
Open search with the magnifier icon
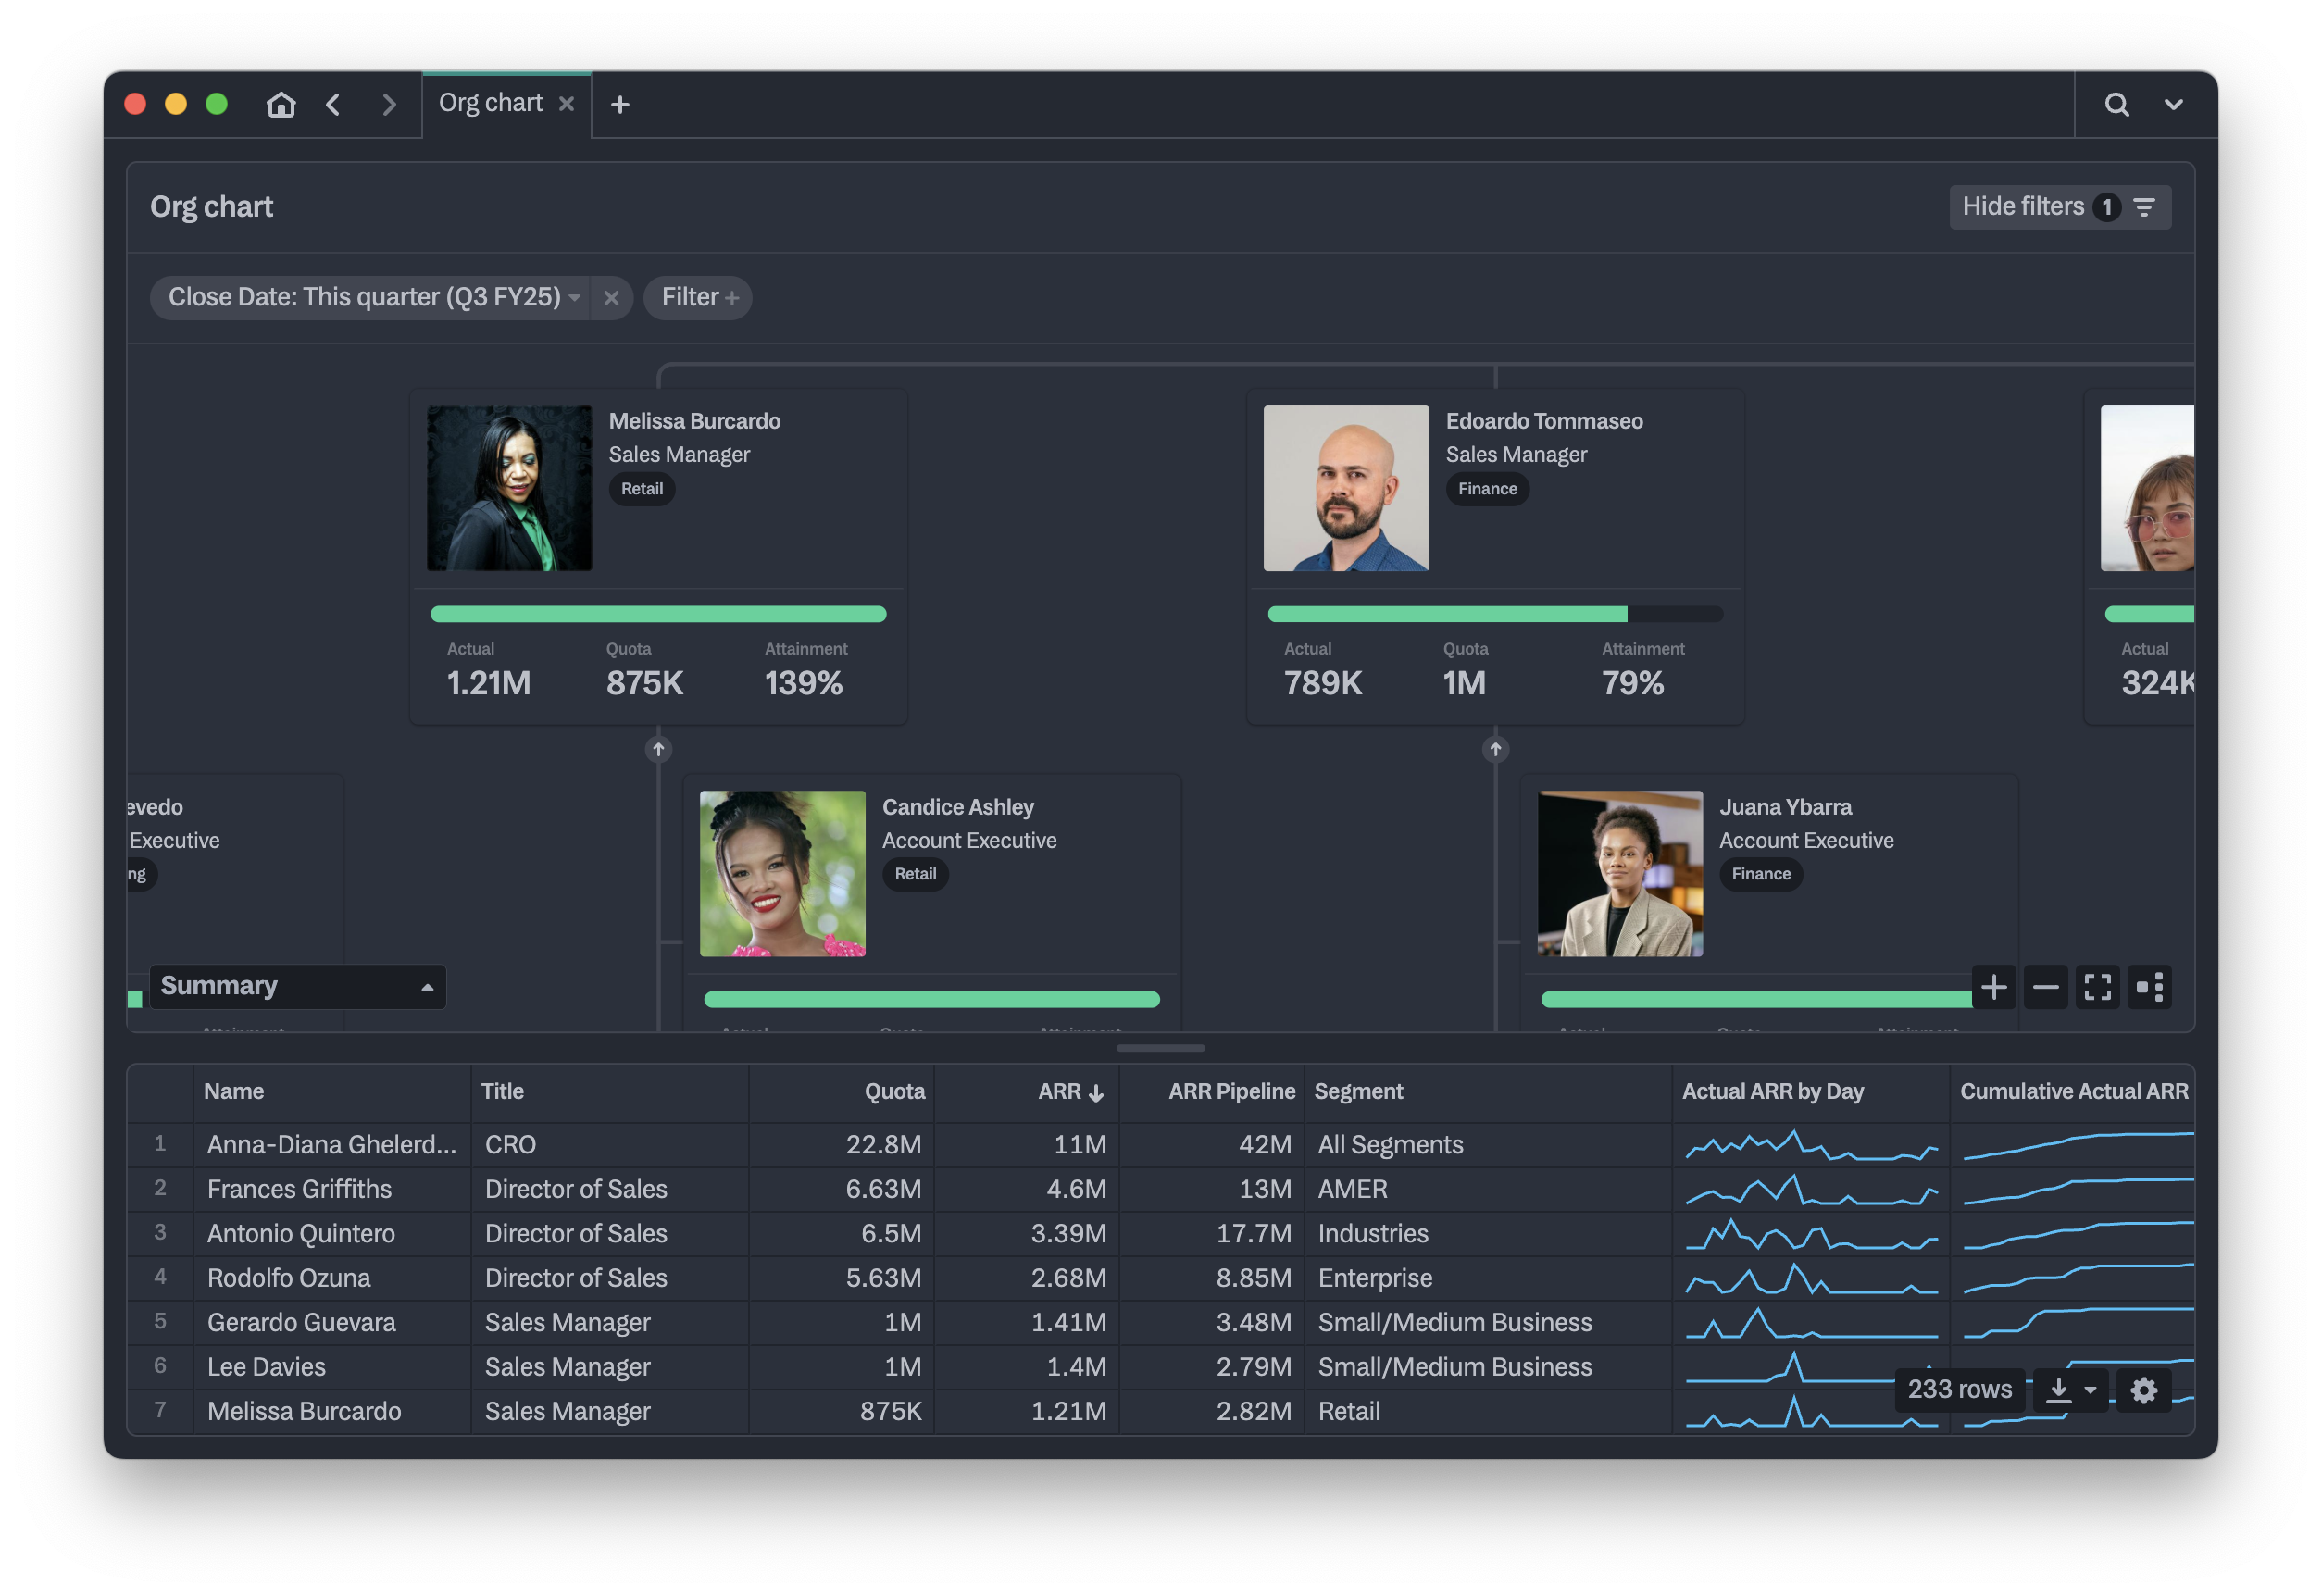point(2116,104)
